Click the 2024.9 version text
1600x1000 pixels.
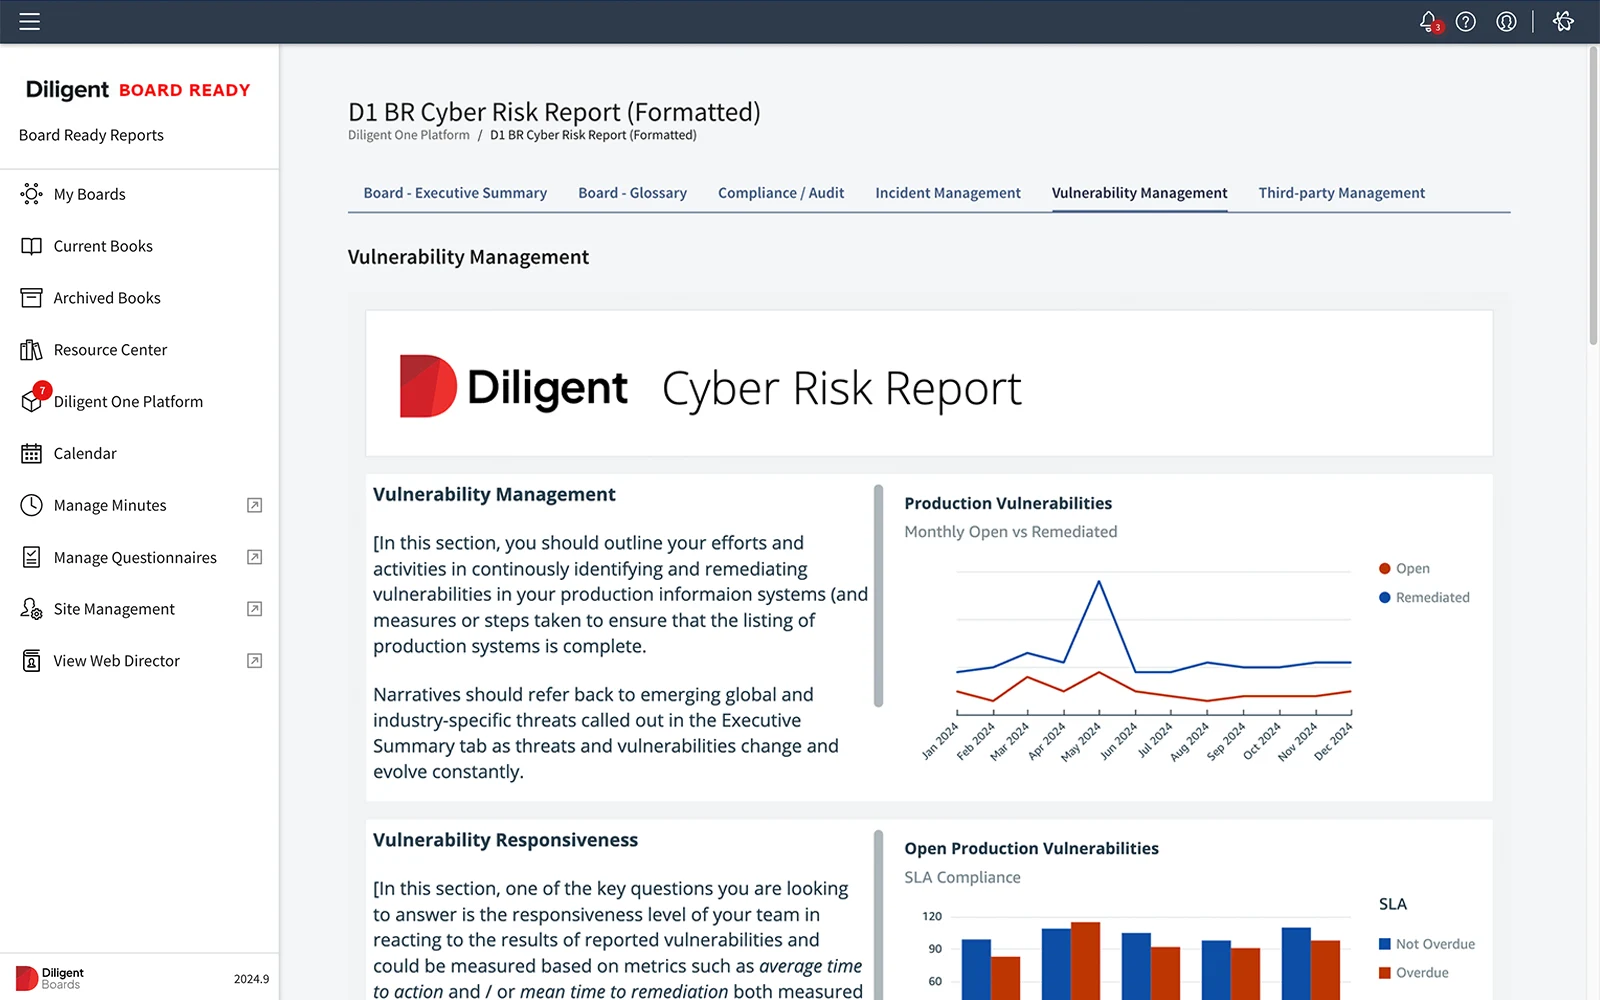(x=251, y=979)
